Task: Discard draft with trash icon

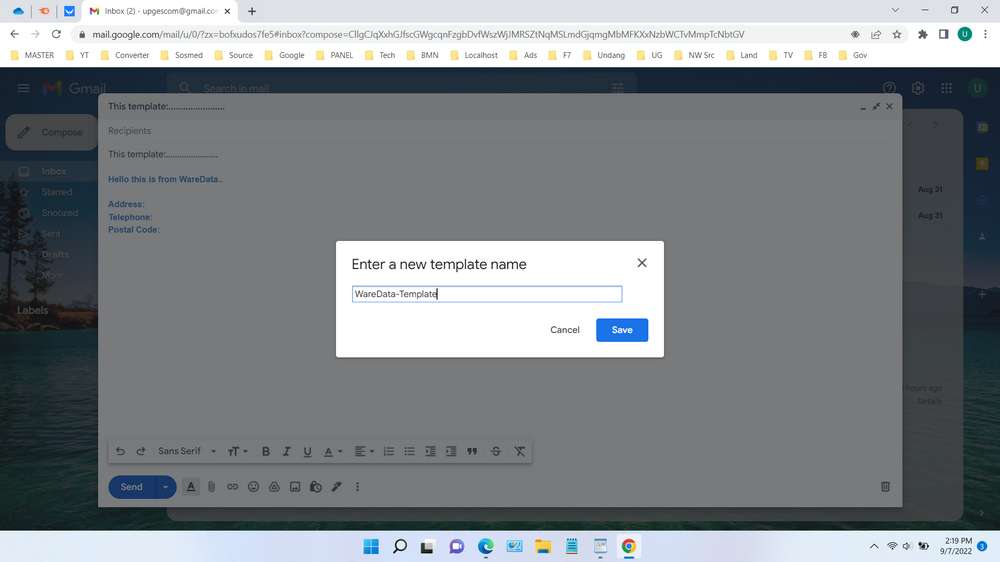Action: (885, 487)
